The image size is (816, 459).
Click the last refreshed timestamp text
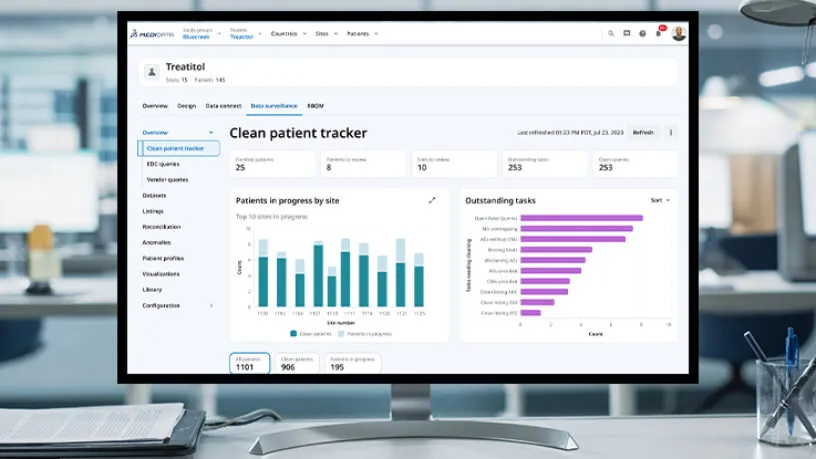[x=570, y=133]
